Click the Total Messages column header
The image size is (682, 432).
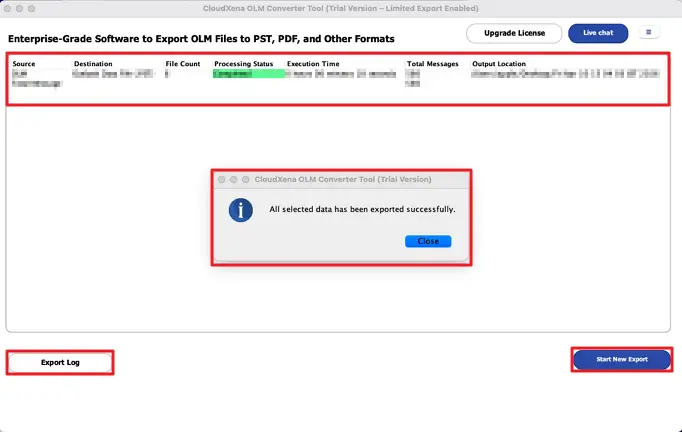tap(431, 64)
